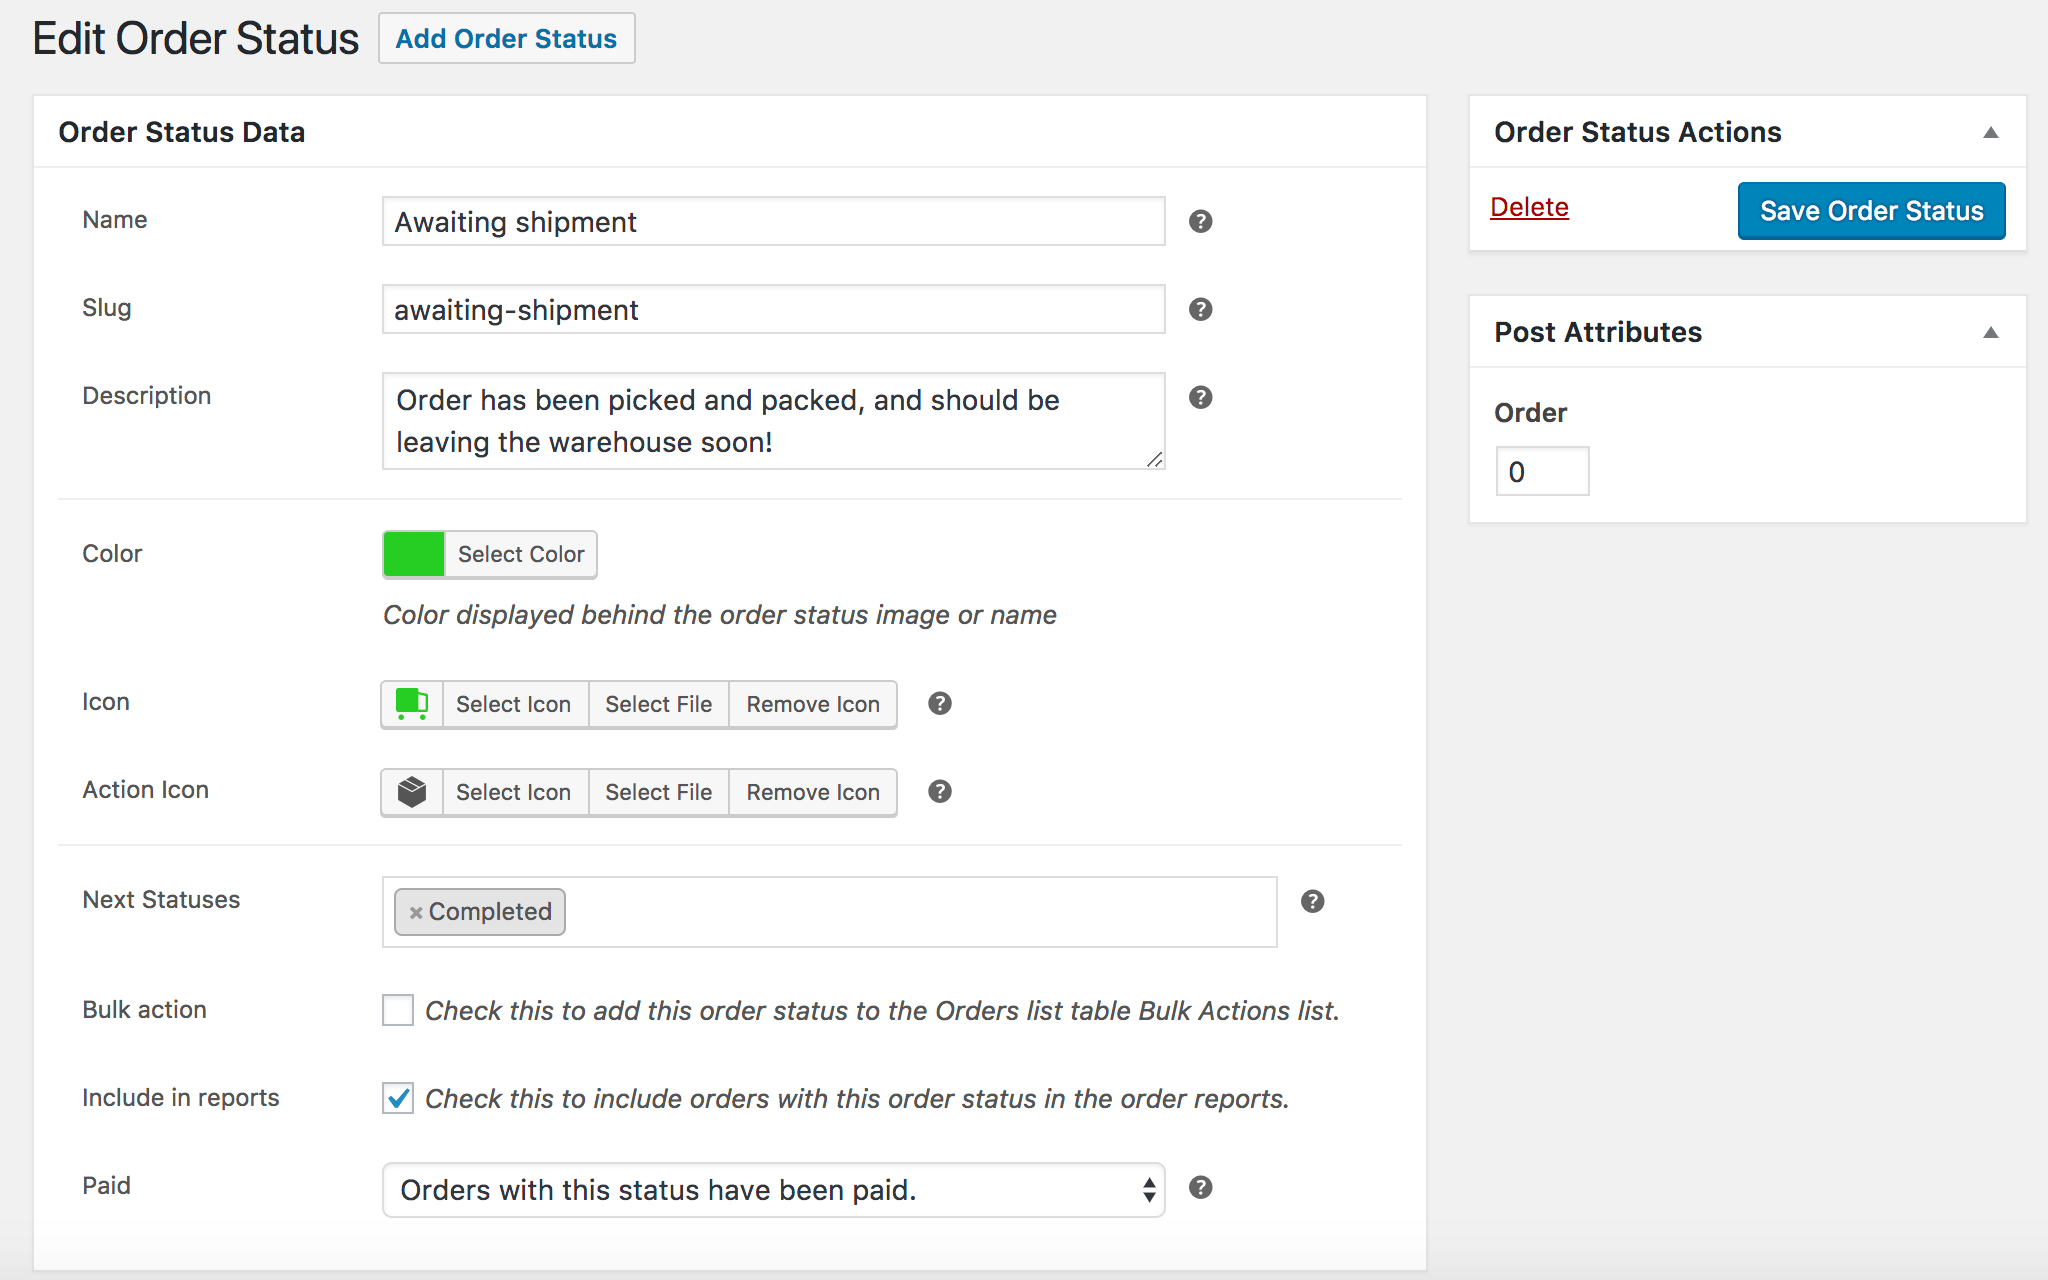The image size is (2048, 1280).
Task: Enable the Bulk action checkbox
Action: [x=397, y=1011]
